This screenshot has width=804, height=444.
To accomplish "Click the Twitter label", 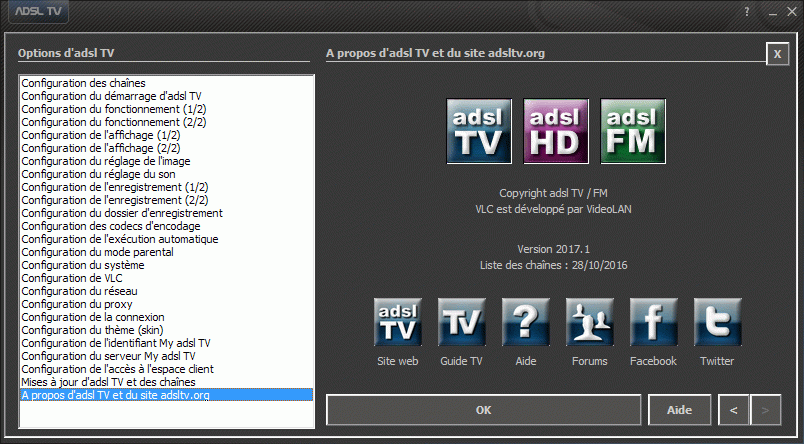I will (717, 361).
